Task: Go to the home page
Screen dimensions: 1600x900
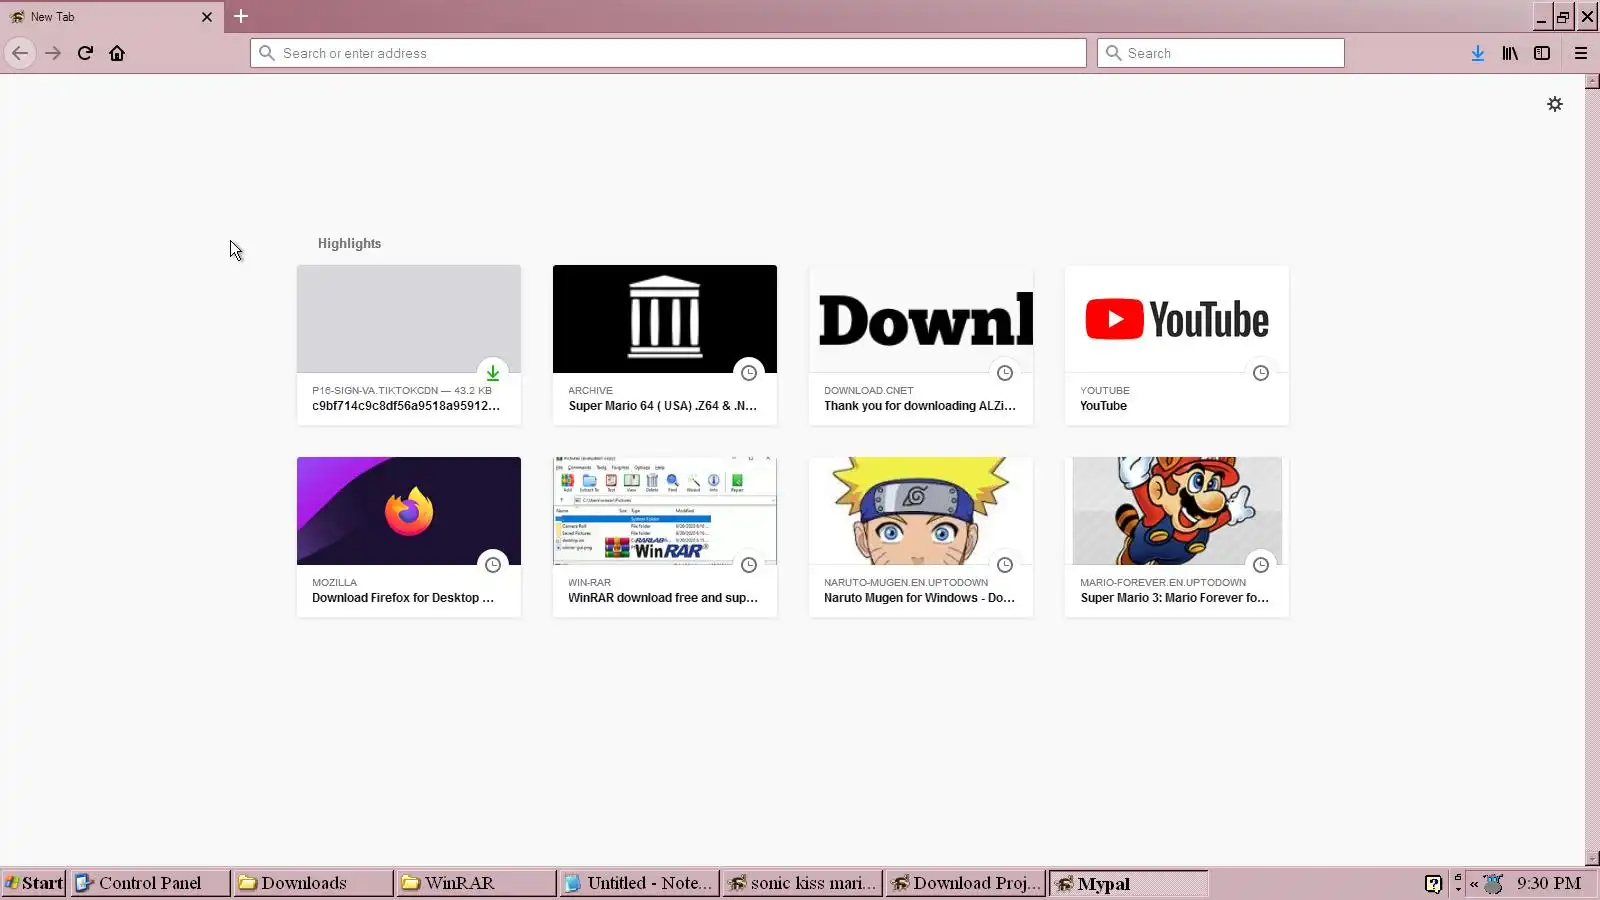Action: point(117,53)
